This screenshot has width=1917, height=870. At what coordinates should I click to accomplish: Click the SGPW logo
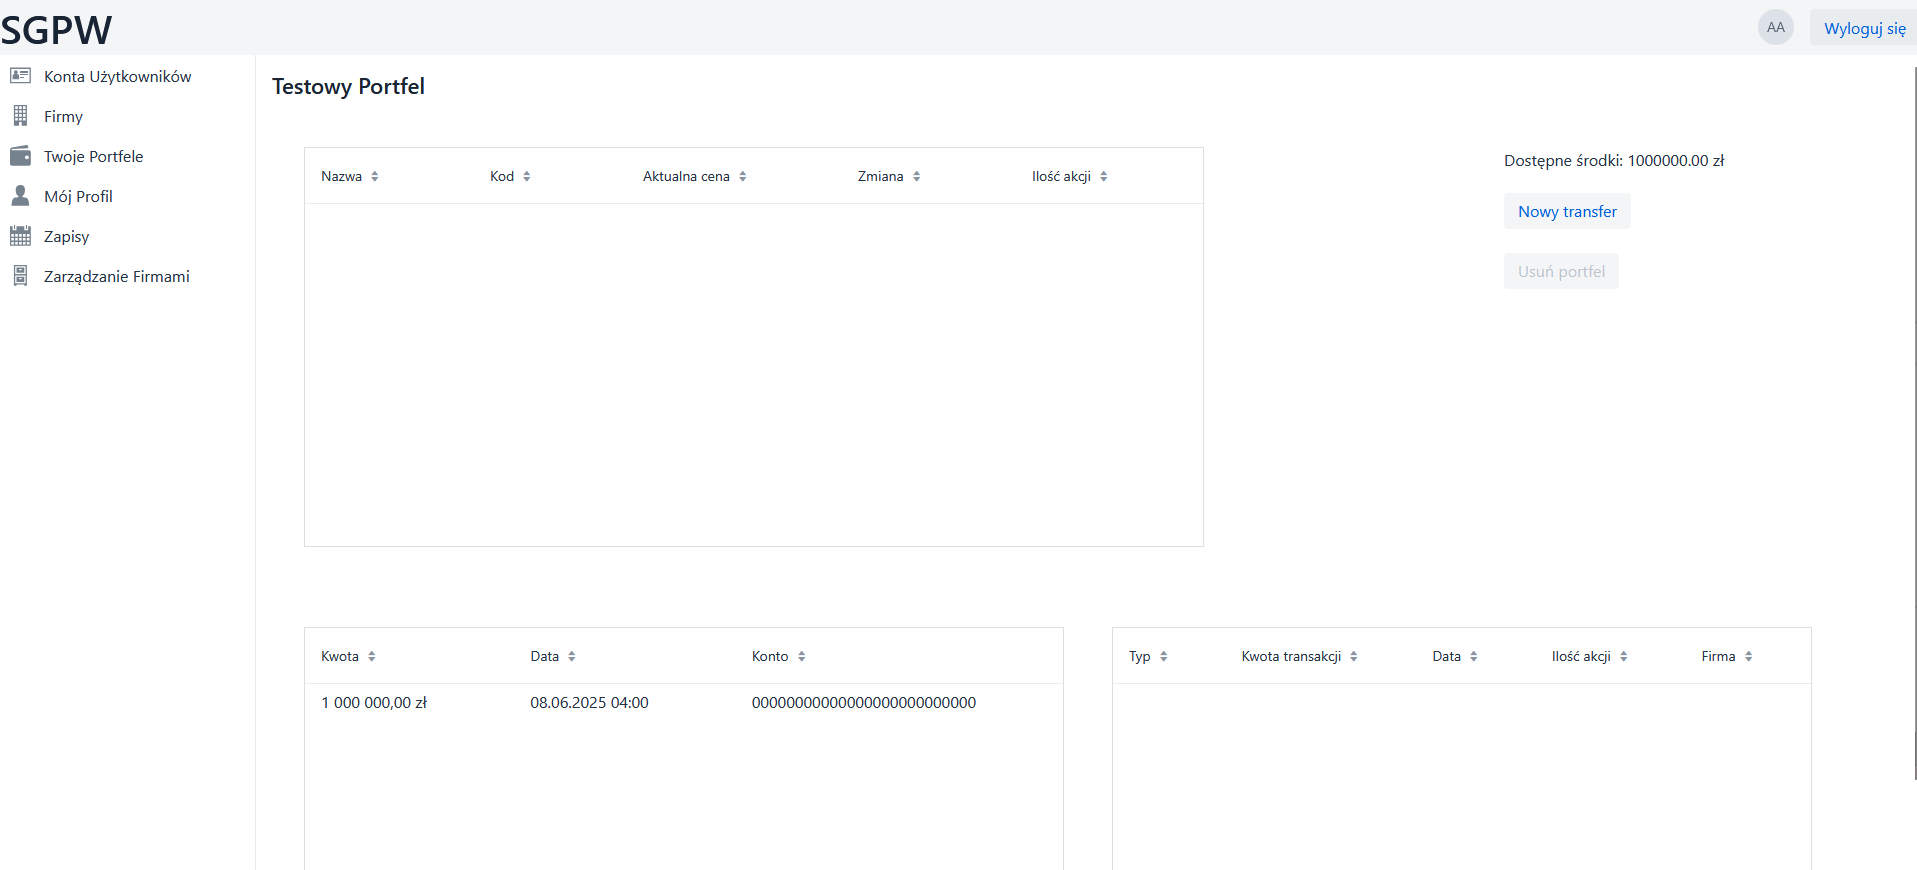pyautogui.click(x=56, y=30)
